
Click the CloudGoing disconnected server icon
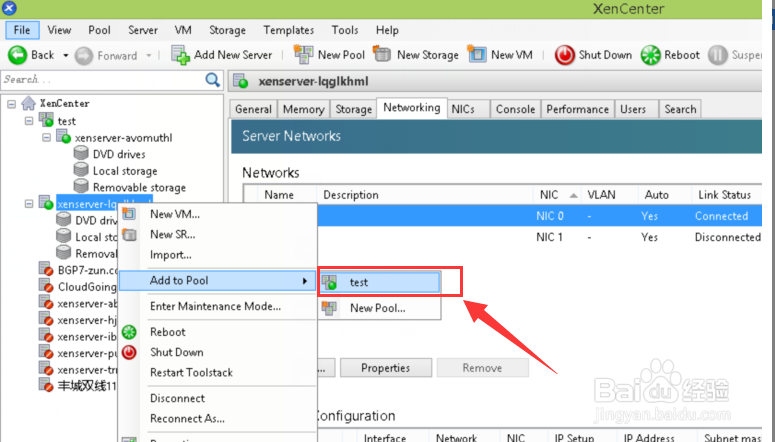(x=46, y=286)
